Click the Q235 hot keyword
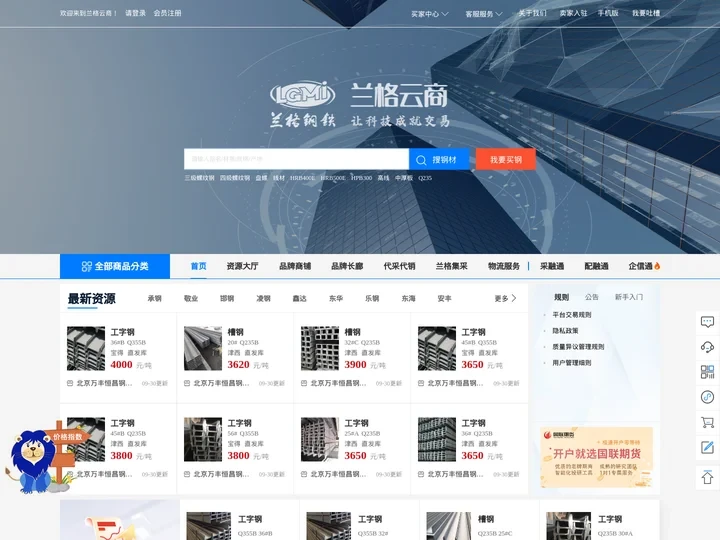 click(425, 178)
